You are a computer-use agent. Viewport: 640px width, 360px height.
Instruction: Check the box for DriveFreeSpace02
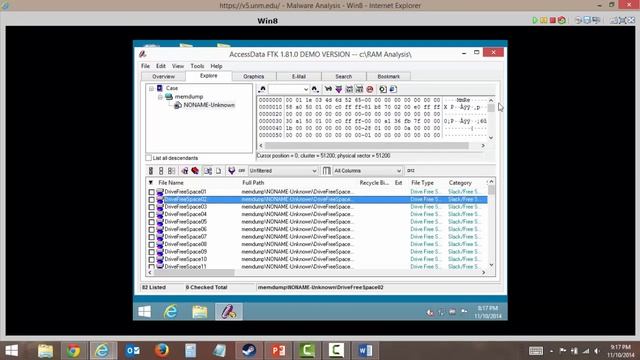click(x=151, y=200)
